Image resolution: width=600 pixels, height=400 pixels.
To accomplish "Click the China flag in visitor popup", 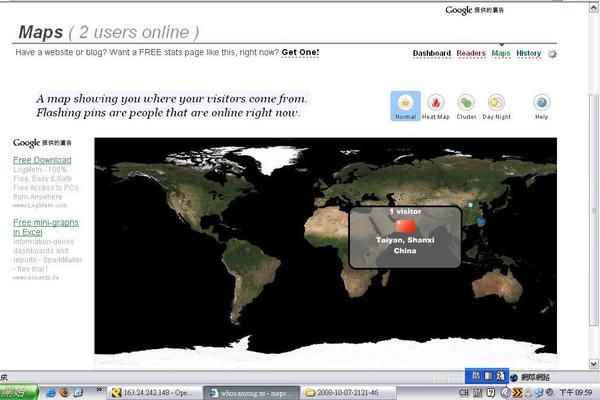I will [405, 225].
